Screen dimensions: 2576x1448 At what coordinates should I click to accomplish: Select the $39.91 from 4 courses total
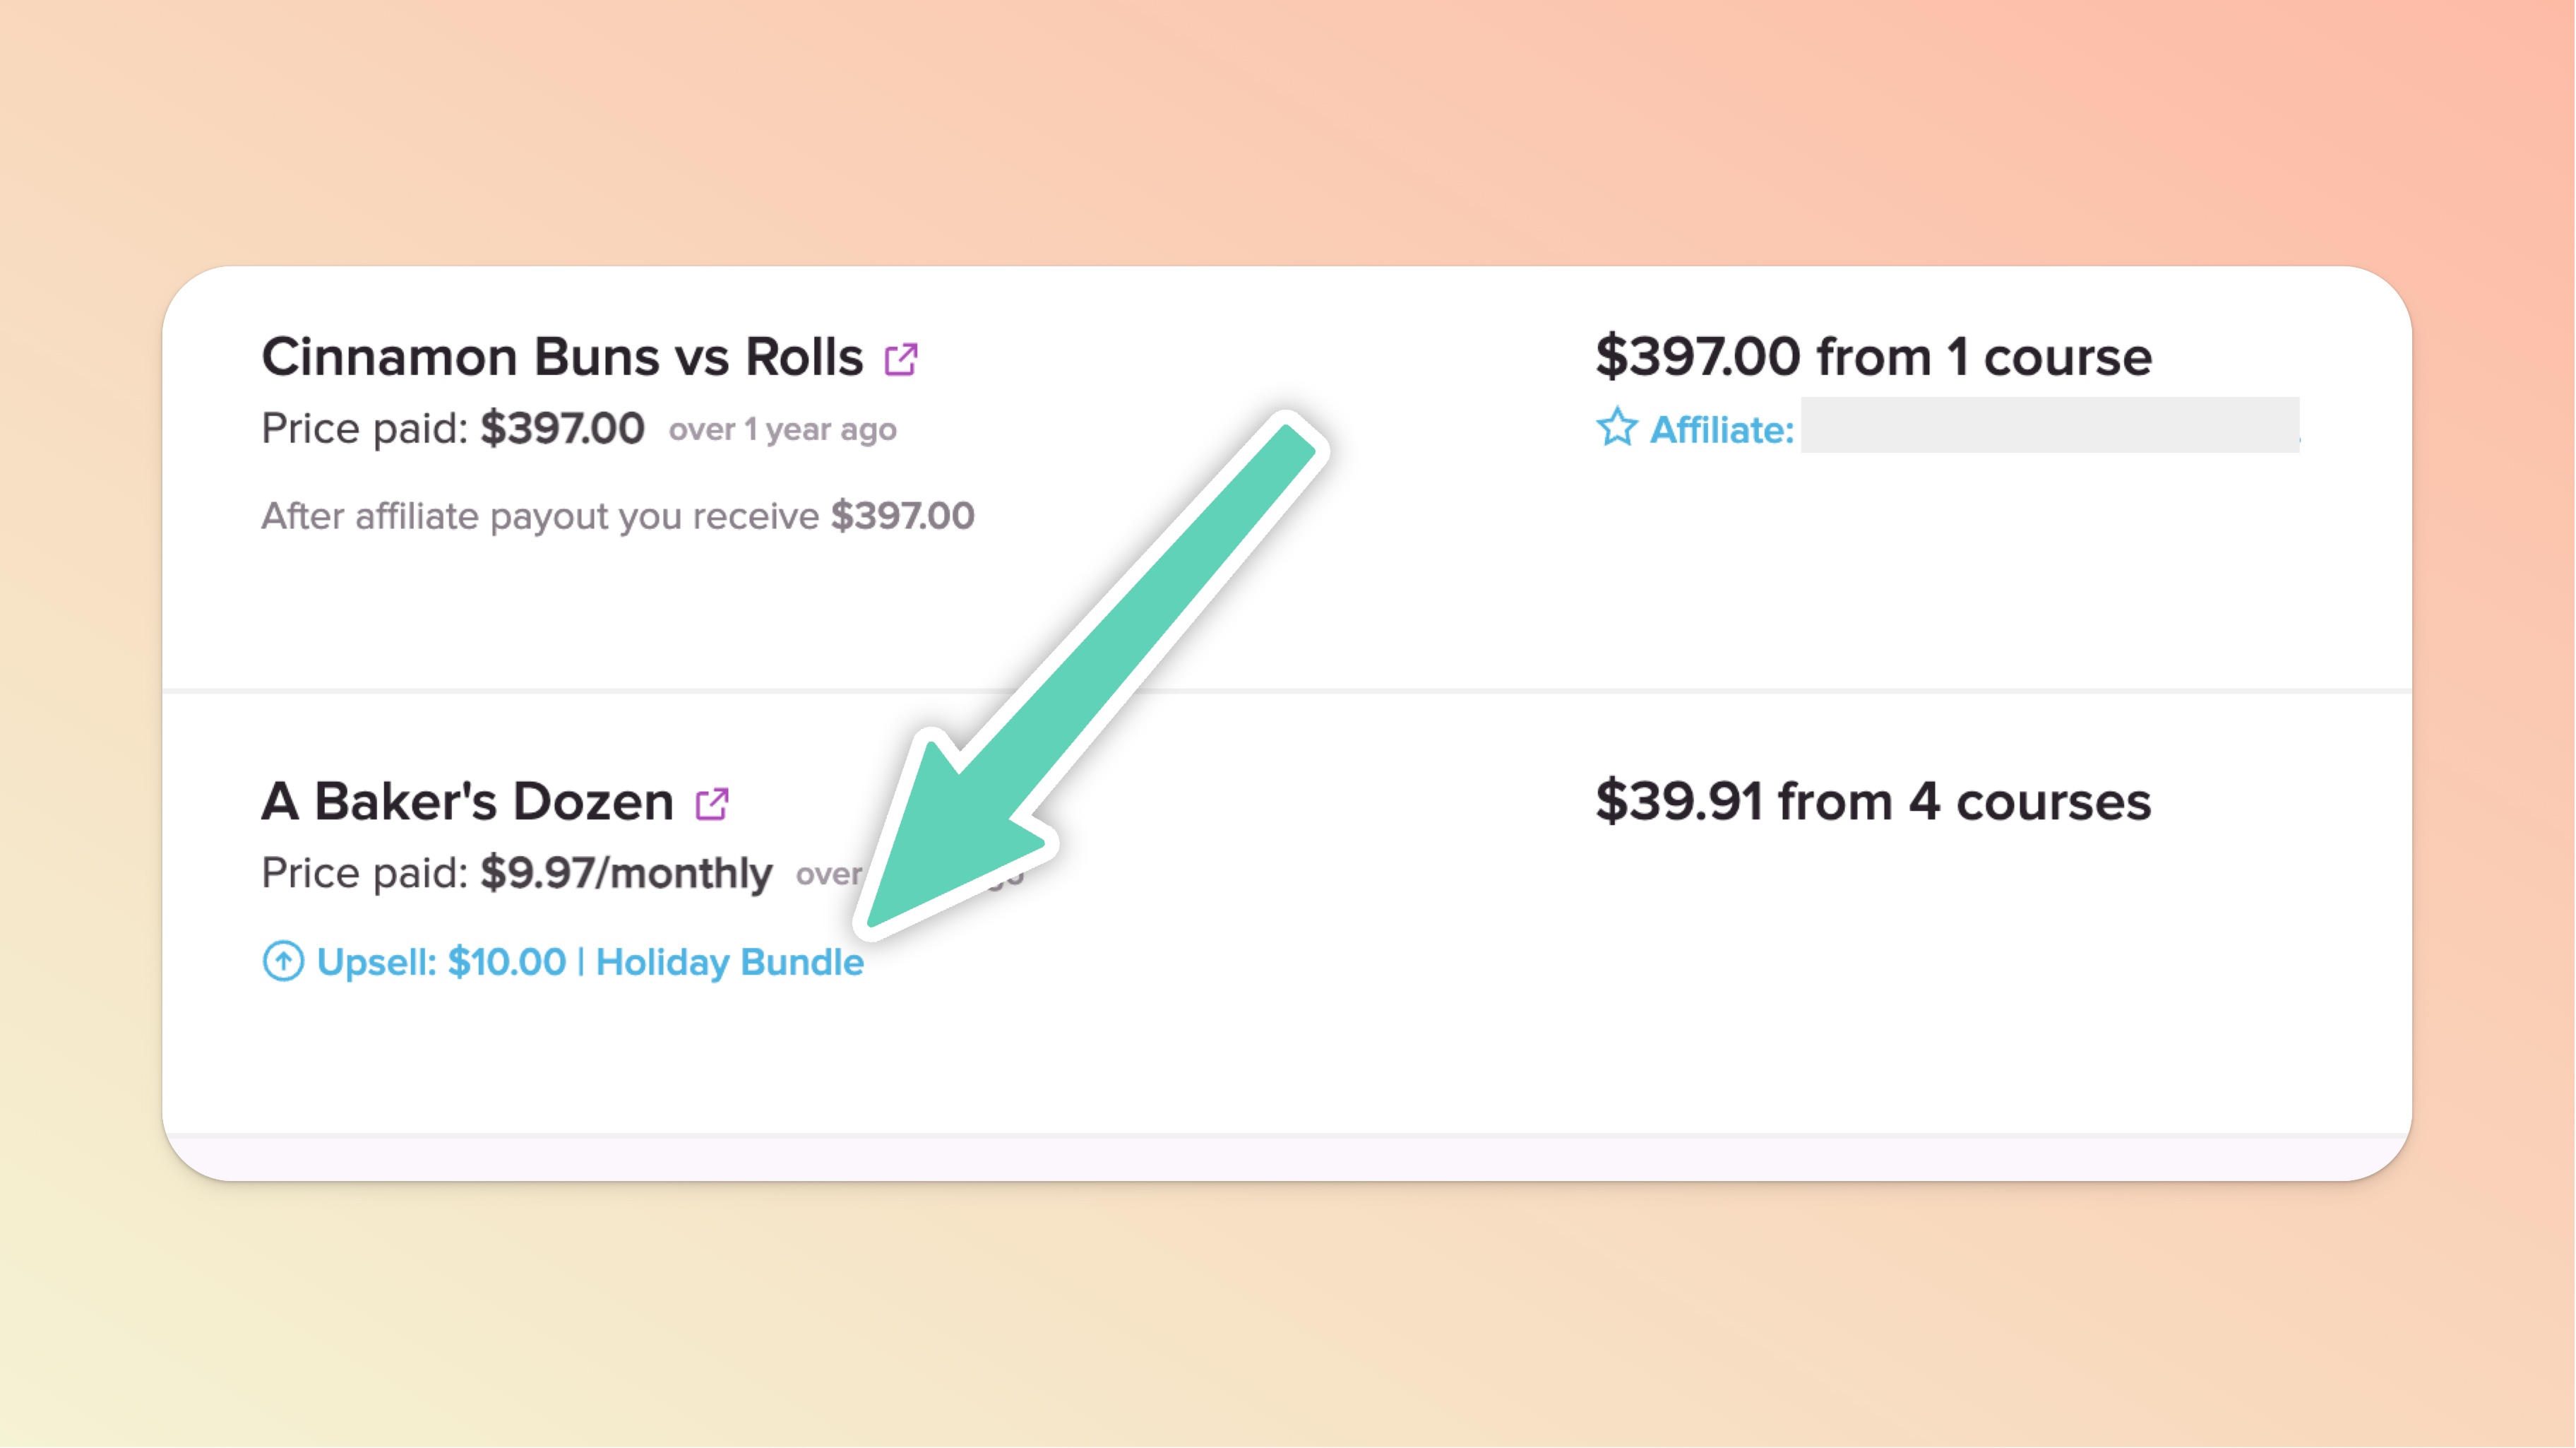point(1873,802)
